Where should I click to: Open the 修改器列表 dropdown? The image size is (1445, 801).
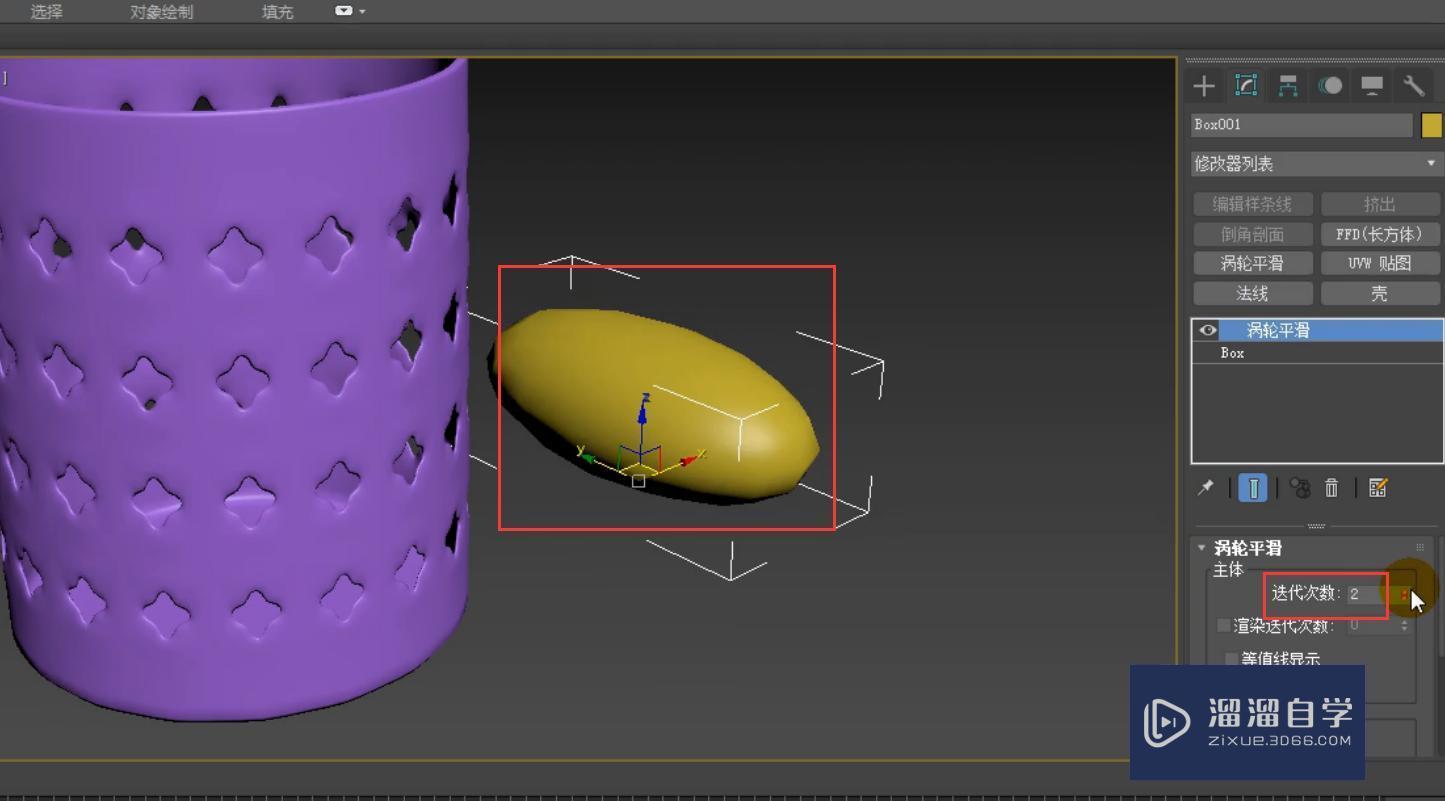tap(1316, 163)
